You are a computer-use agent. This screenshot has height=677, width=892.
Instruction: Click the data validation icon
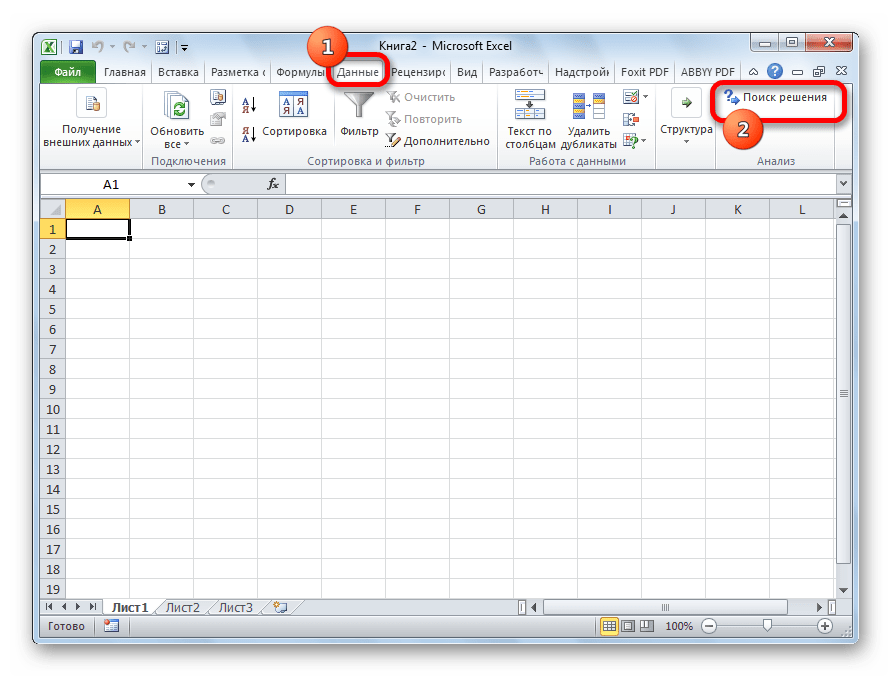tap(630, 97)
